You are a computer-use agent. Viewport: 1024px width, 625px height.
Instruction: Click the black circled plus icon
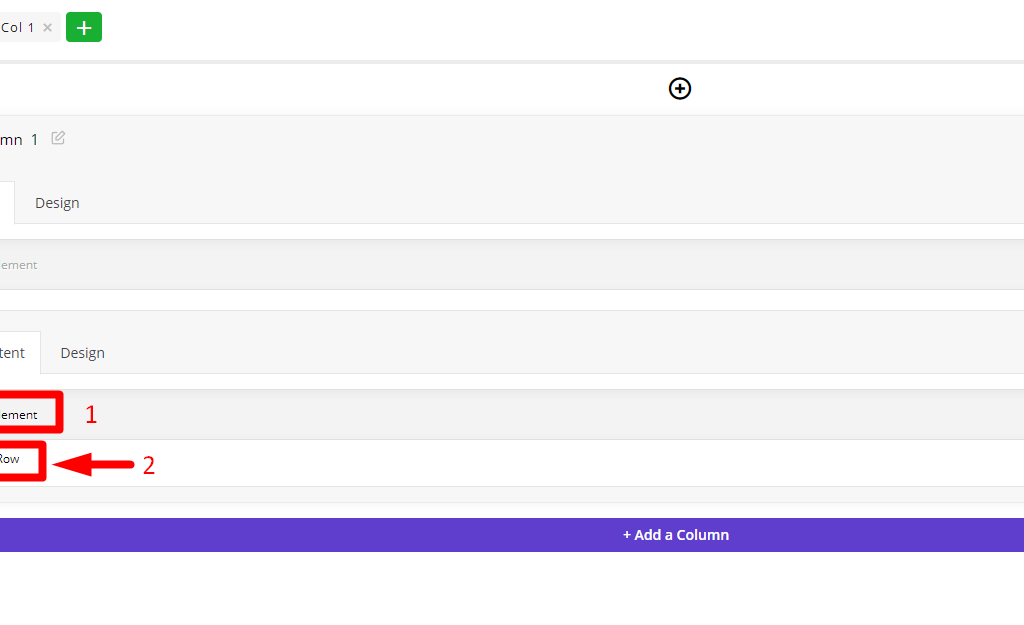680,88
